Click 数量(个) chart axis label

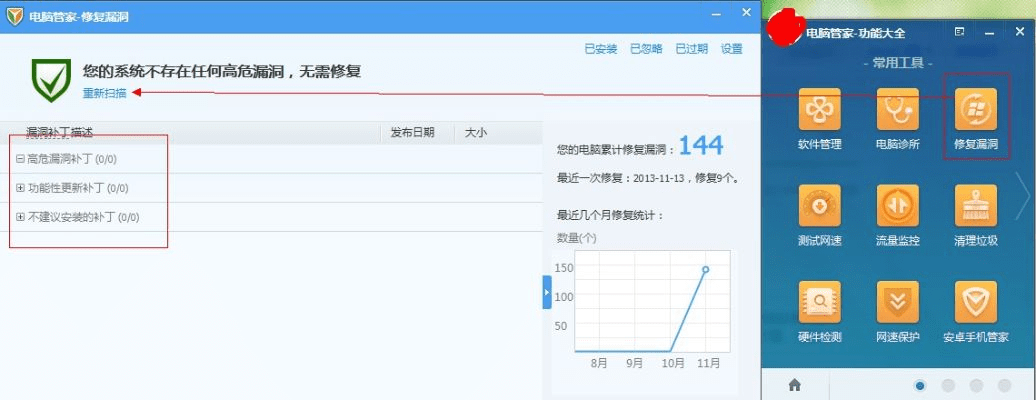(x=577, y=238)
